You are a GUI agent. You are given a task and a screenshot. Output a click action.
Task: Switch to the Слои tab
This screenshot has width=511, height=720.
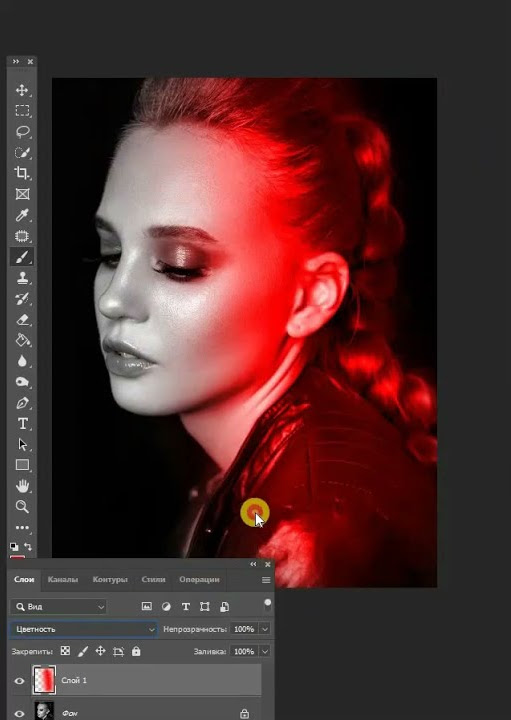pos(24,579)
